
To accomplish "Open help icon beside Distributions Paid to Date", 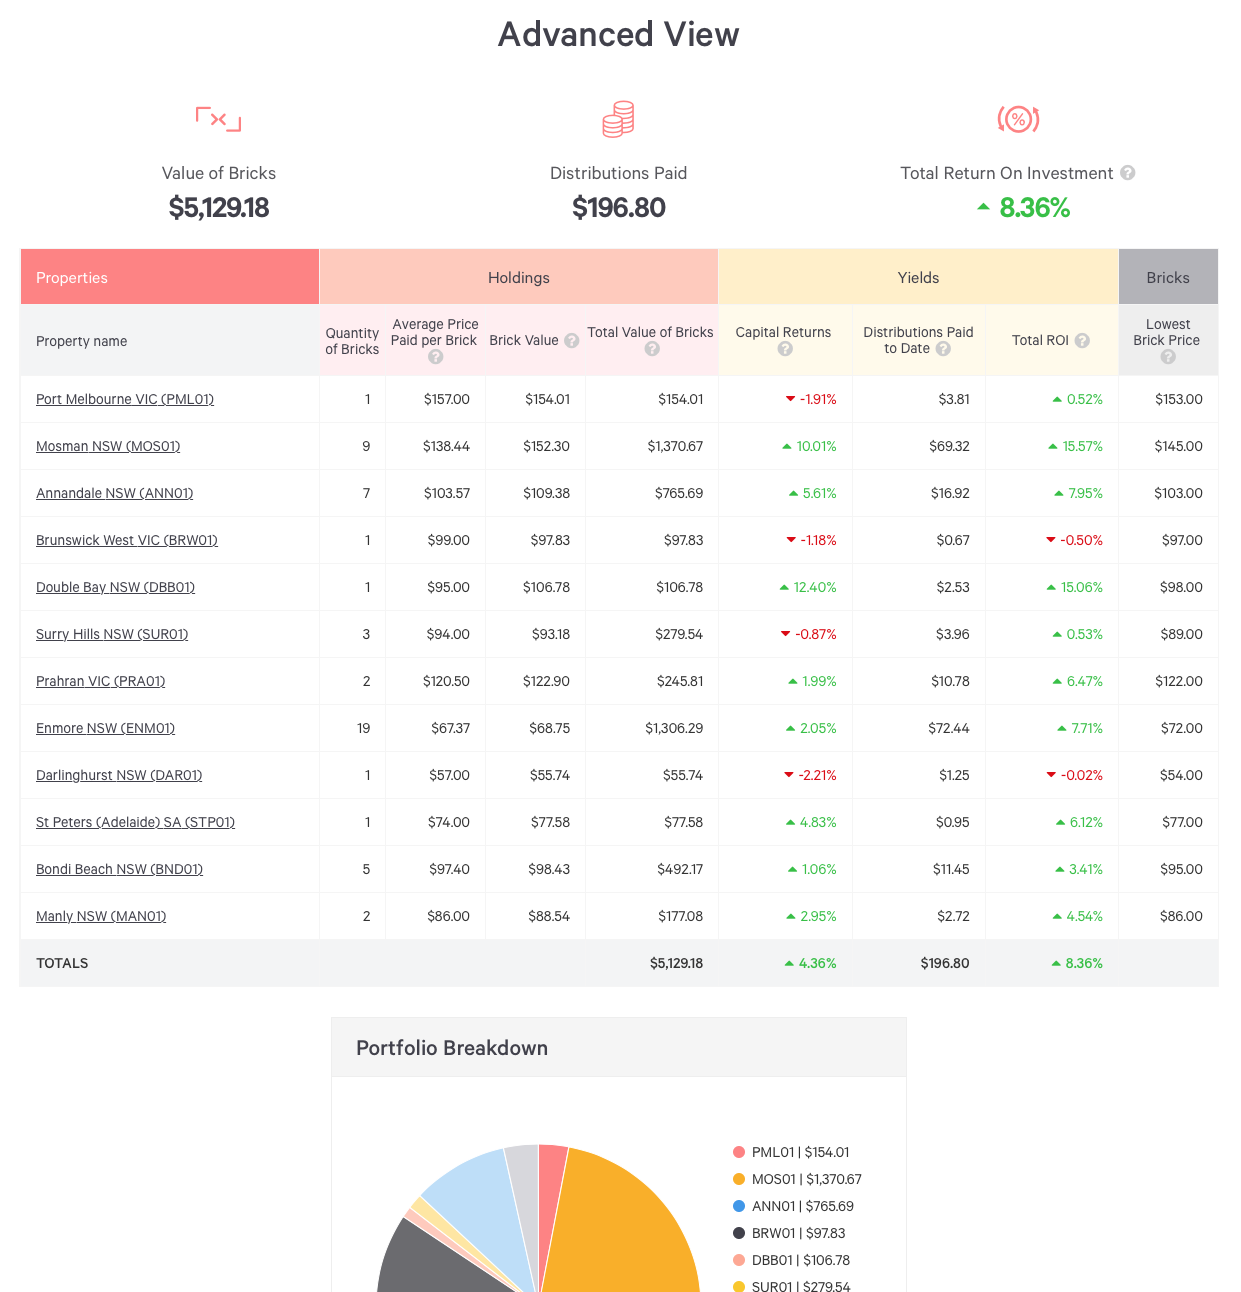I will click(943, 349).
